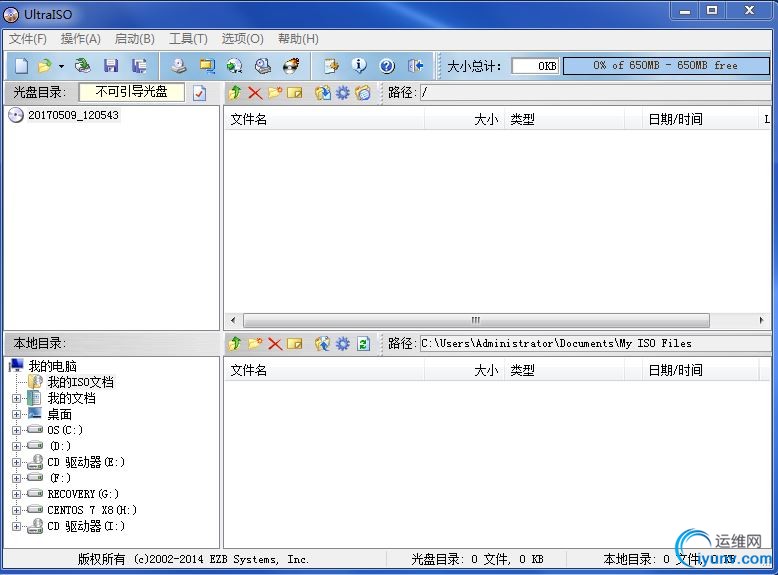778x575 pixels.
Task: Open the 选项(O) menu
Action: pyautogui.click(x=242, y=39)
